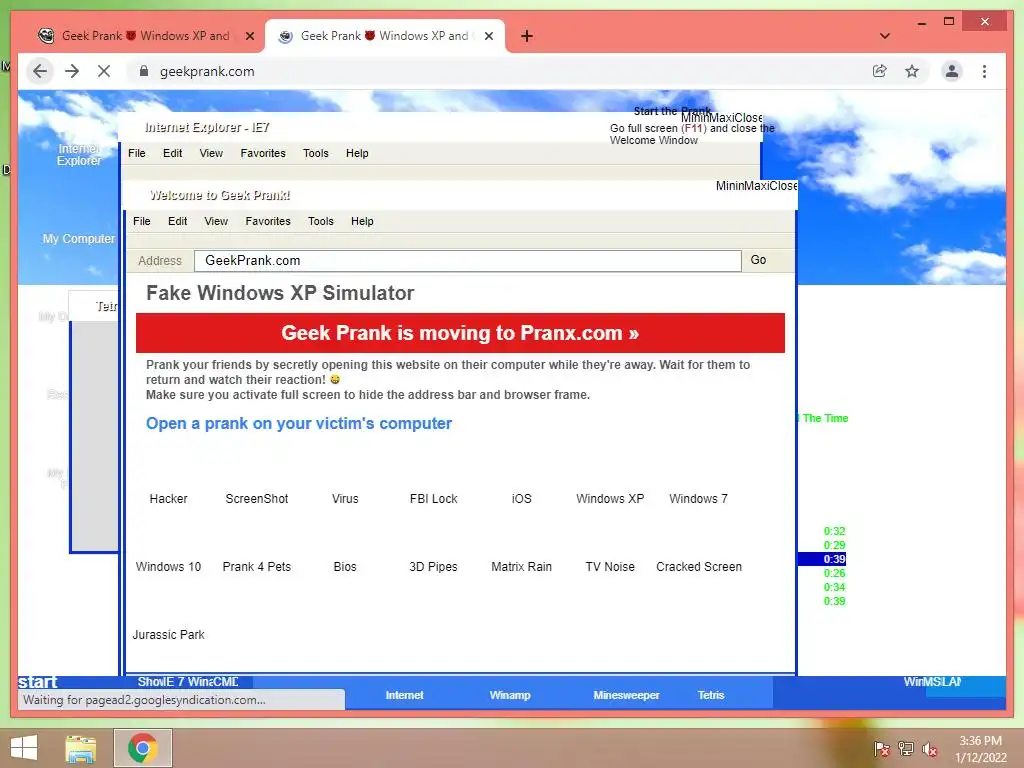Open the Cracked Screen prank
This screenshot has height=768, width=1024.
[x=699, y=566]
